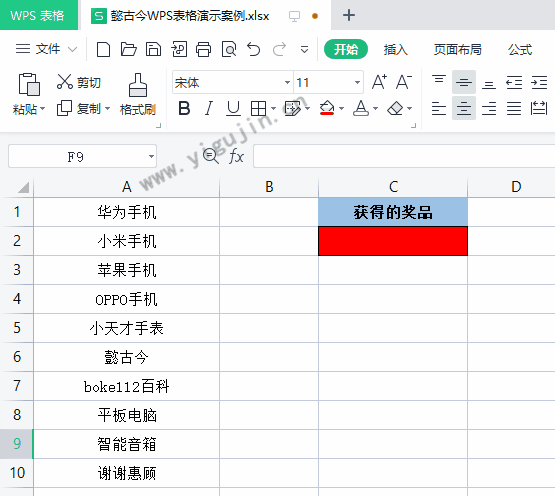The height and width of the screenshot is (496, 555).
Task: Click the Open folder icon
Action: 128,49
